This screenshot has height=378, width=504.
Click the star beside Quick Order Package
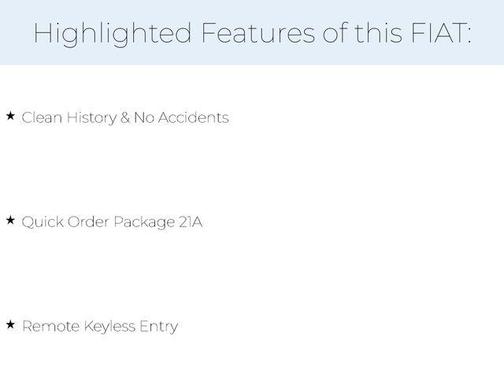point(11,220)
